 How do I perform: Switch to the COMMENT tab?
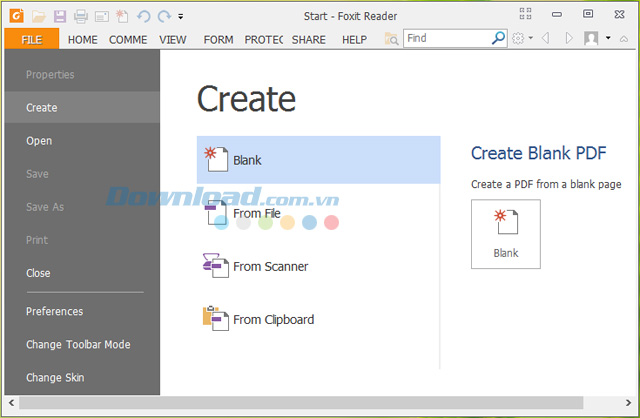(128, 40)
